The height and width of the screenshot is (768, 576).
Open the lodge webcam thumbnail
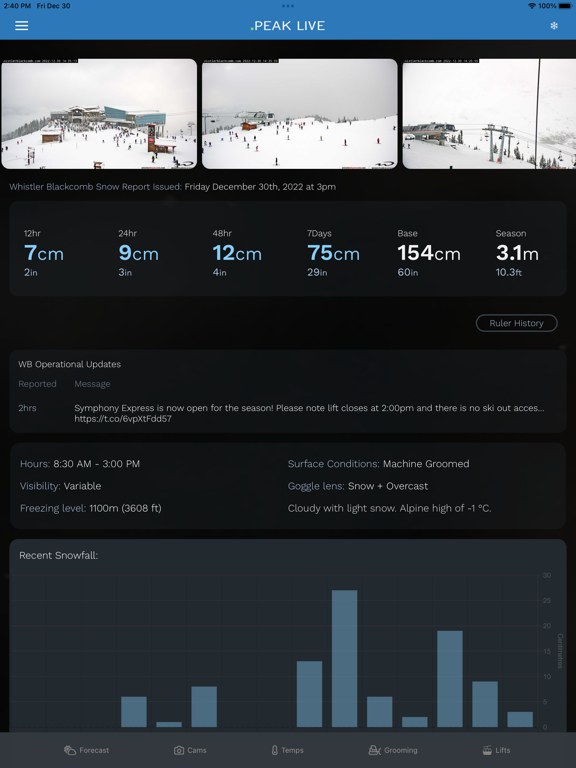coord(99,114)
